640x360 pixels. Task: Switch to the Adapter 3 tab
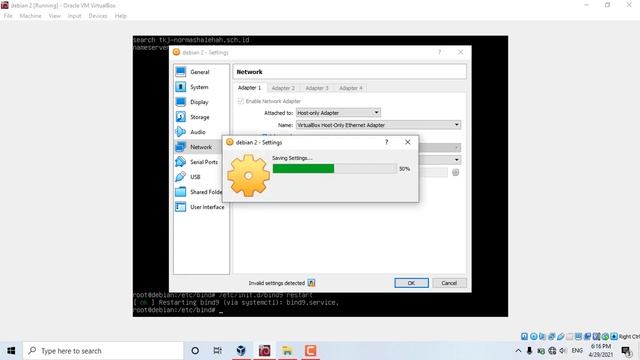click(x=317, y=88)
